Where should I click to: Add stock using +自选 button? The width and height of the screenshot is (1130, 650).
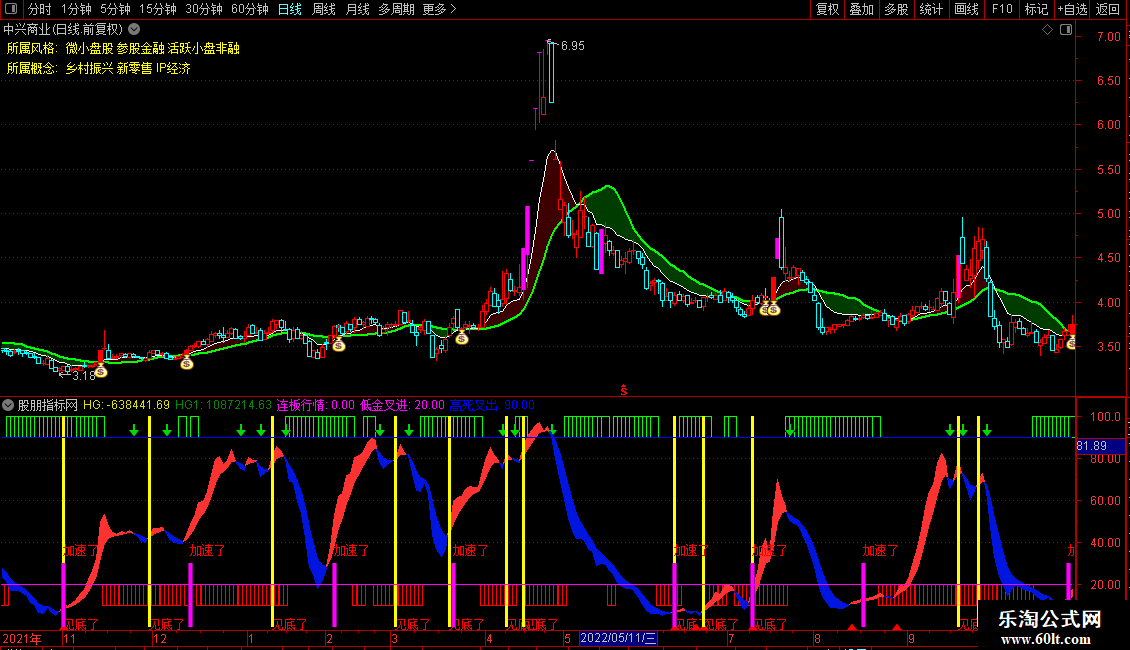(x=1070, y=9)
